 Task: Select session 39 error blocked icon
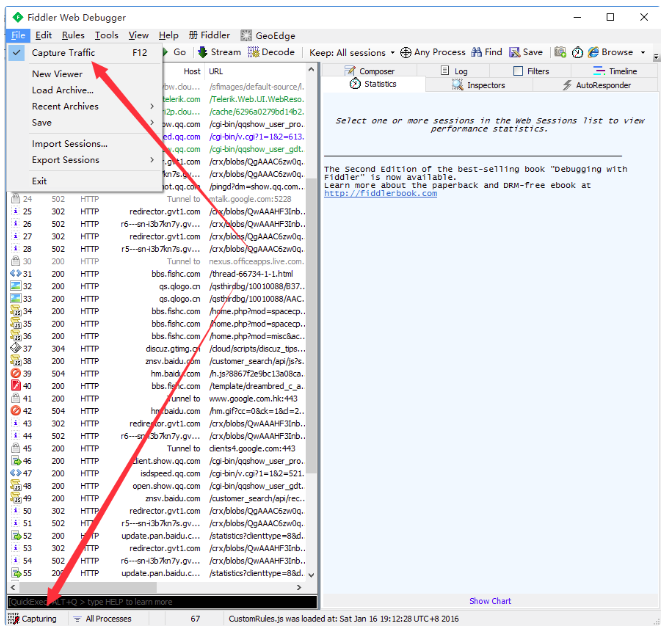[x=16, y=373]
